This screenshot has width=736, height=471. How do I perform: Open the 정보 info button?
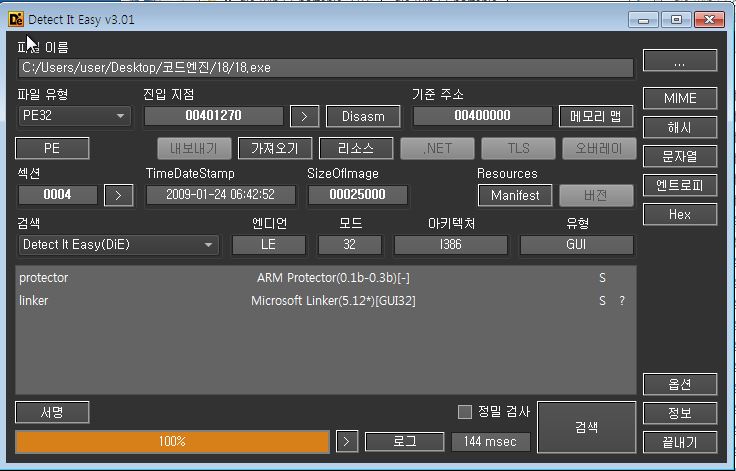click(x=680, y=413)
